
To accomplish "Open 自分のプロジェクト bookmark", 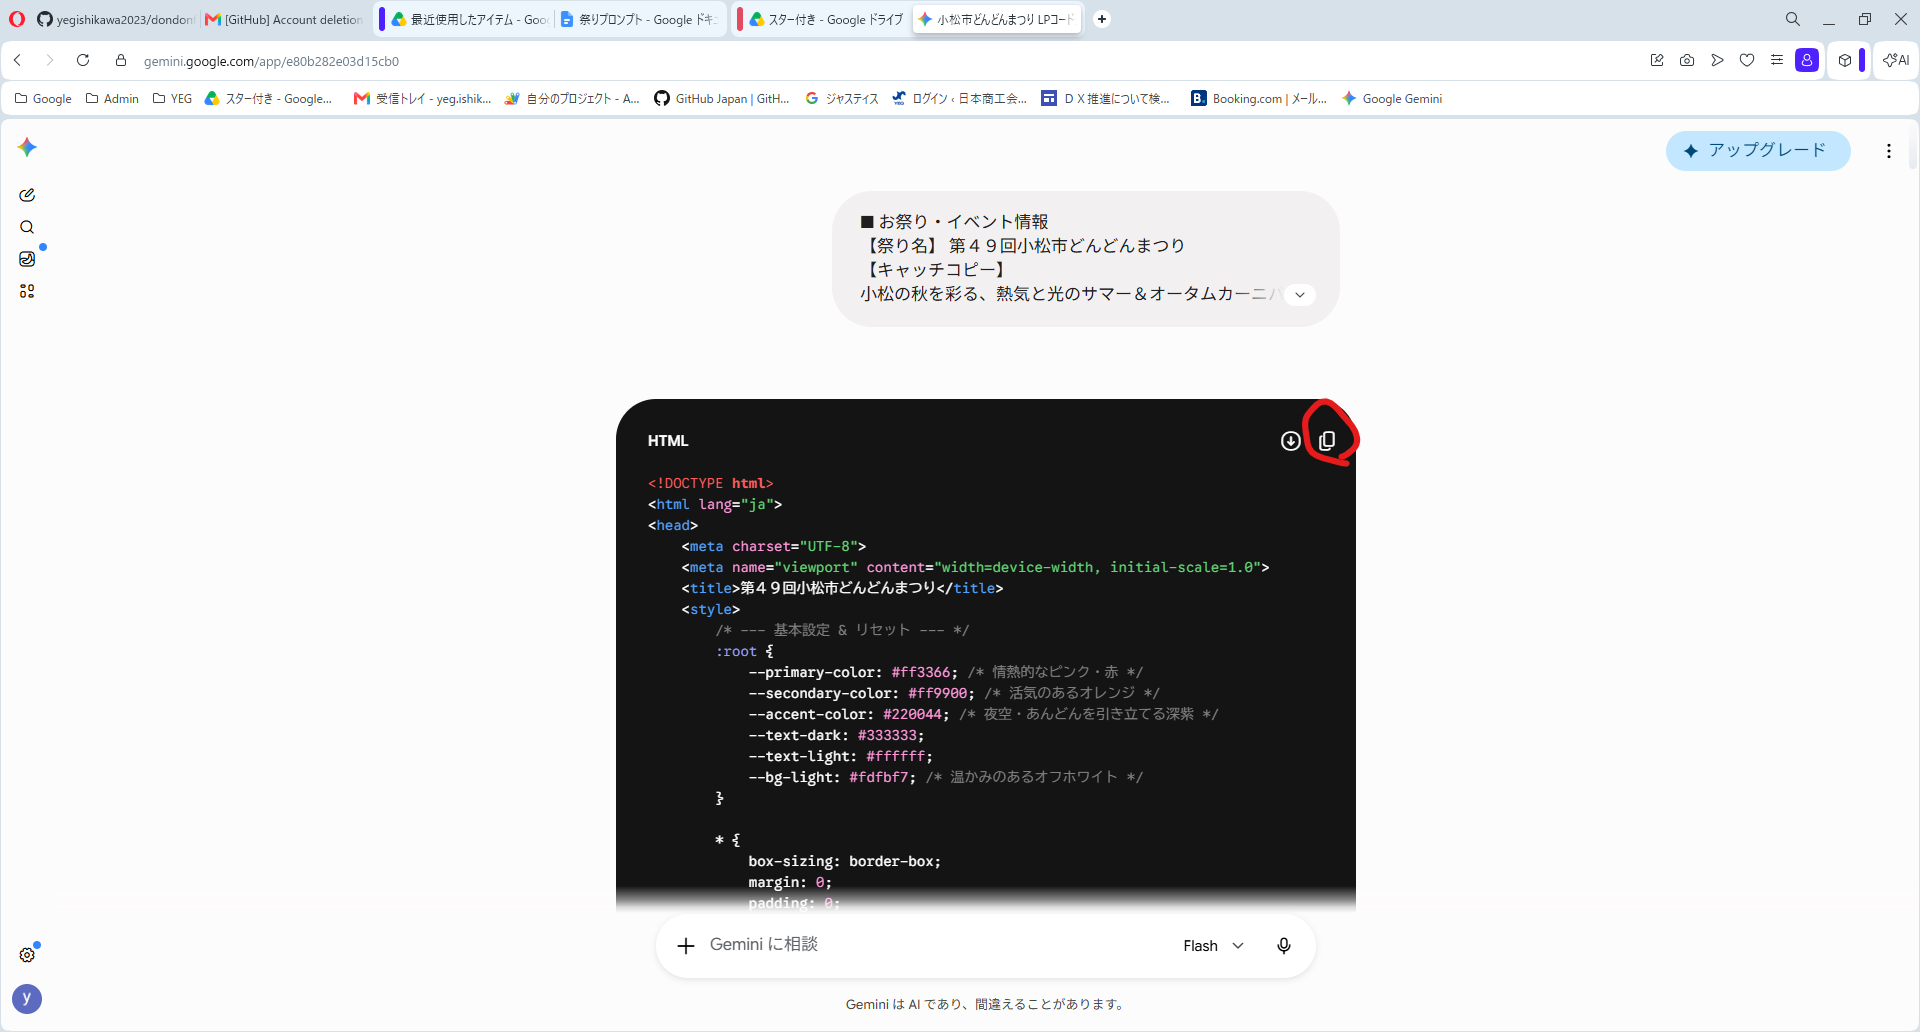I will point(572,98).
